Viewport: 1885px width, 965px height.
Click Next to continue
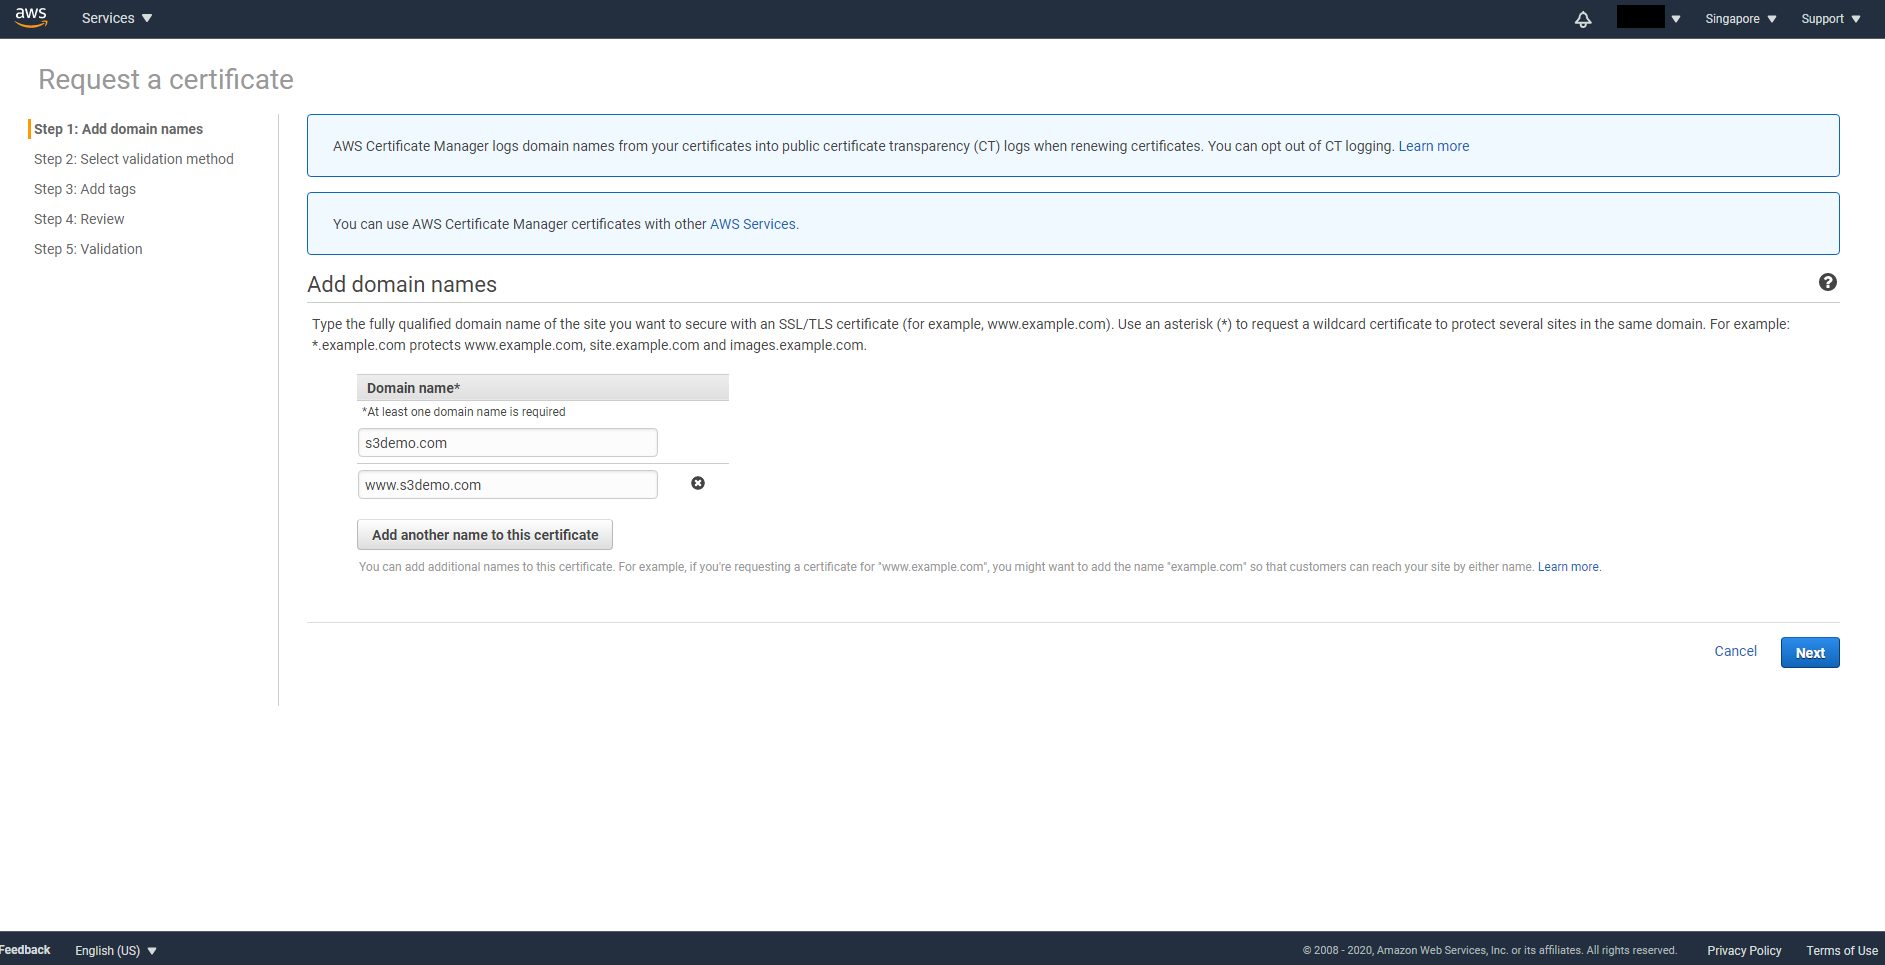tap(1810, 652)
